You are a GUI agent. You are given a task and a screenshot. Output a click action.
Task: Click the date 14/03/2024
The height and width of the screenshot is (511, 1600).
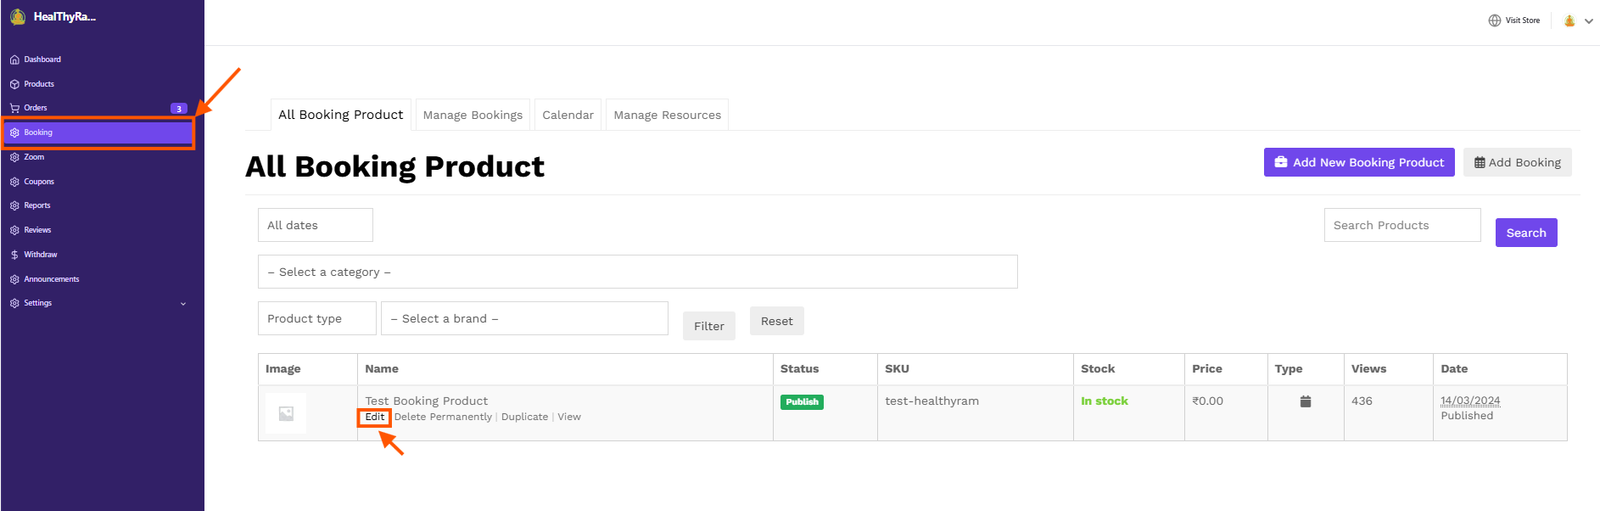pos(1470,401)
